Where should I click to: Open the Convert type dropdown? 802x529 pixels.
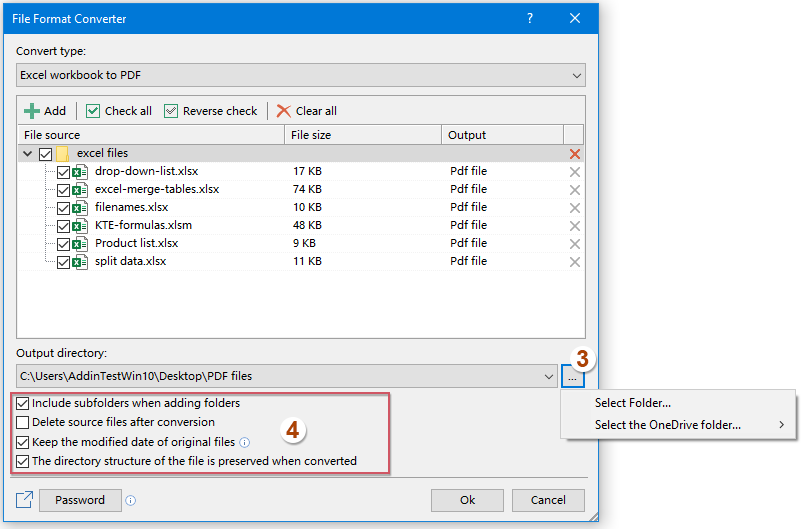pyautogui.click(x=575, y=76)
